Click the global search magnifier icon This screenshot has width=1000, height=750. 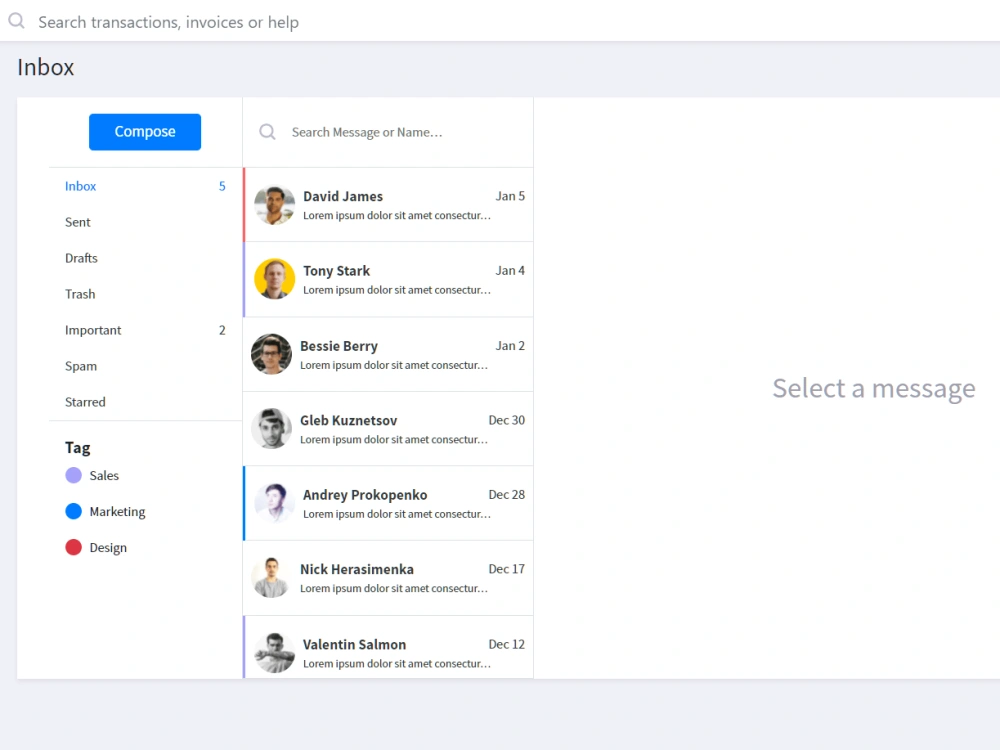point(17,21)
